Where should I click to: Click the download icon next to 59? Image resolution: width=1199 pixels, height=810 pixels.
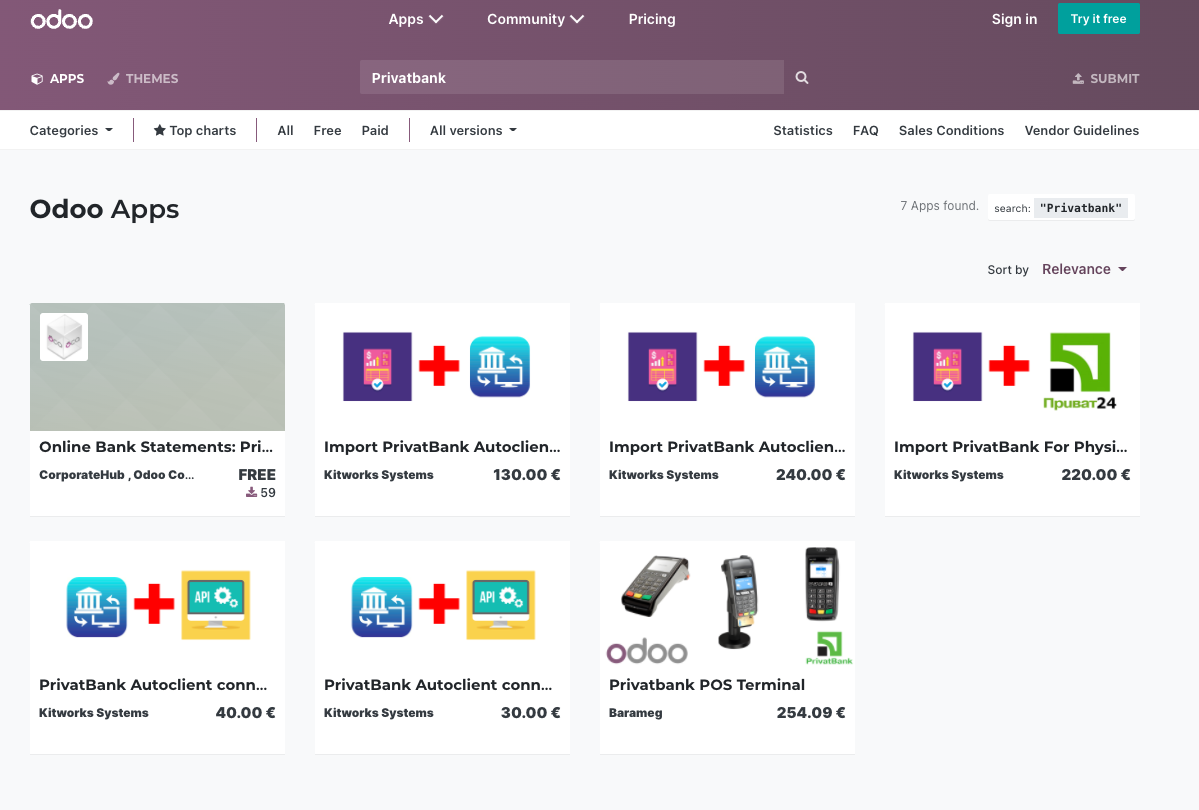[x=251, y=493]
